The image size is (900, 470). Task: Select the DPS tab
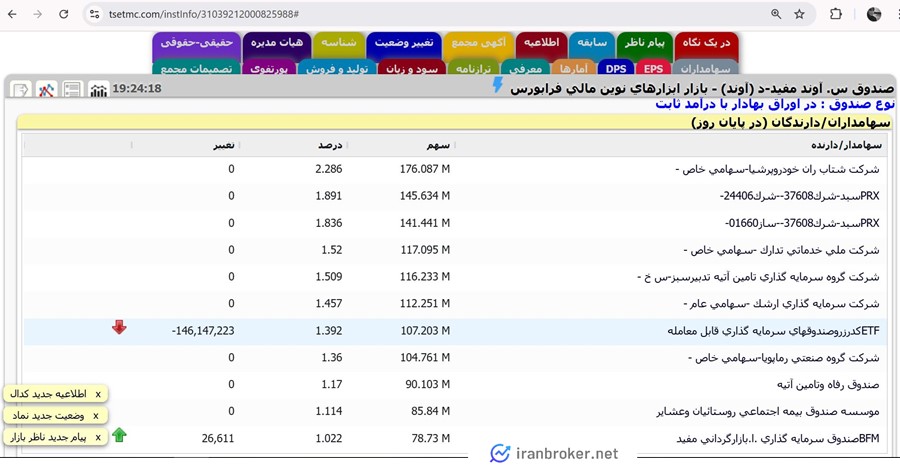click(x=616, y=68)
